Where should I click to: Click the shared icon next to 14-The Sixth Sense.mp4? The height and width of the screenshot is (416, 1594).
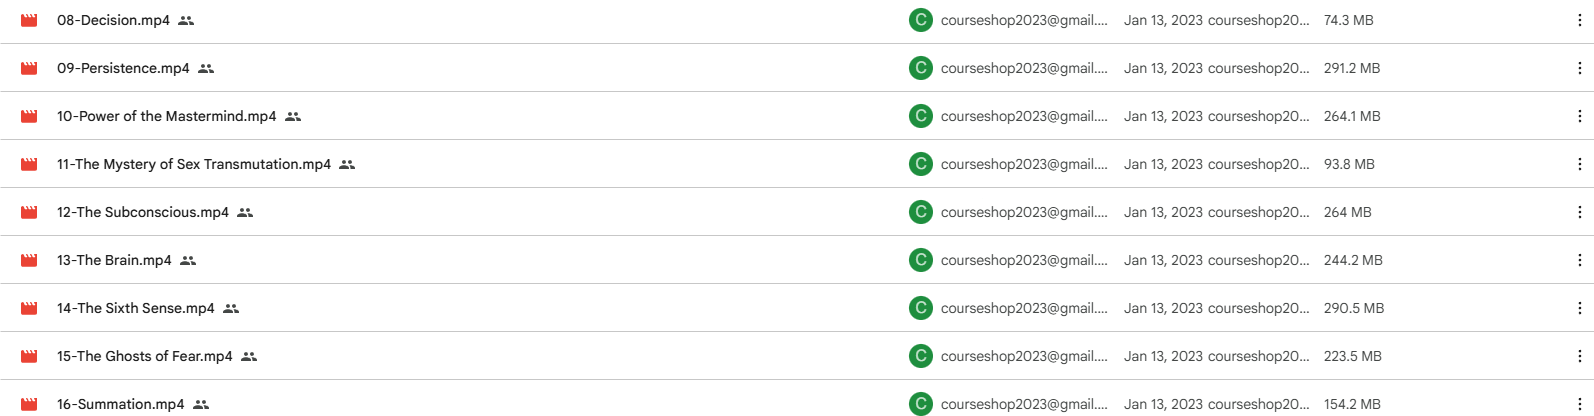[x=231, y=308]
